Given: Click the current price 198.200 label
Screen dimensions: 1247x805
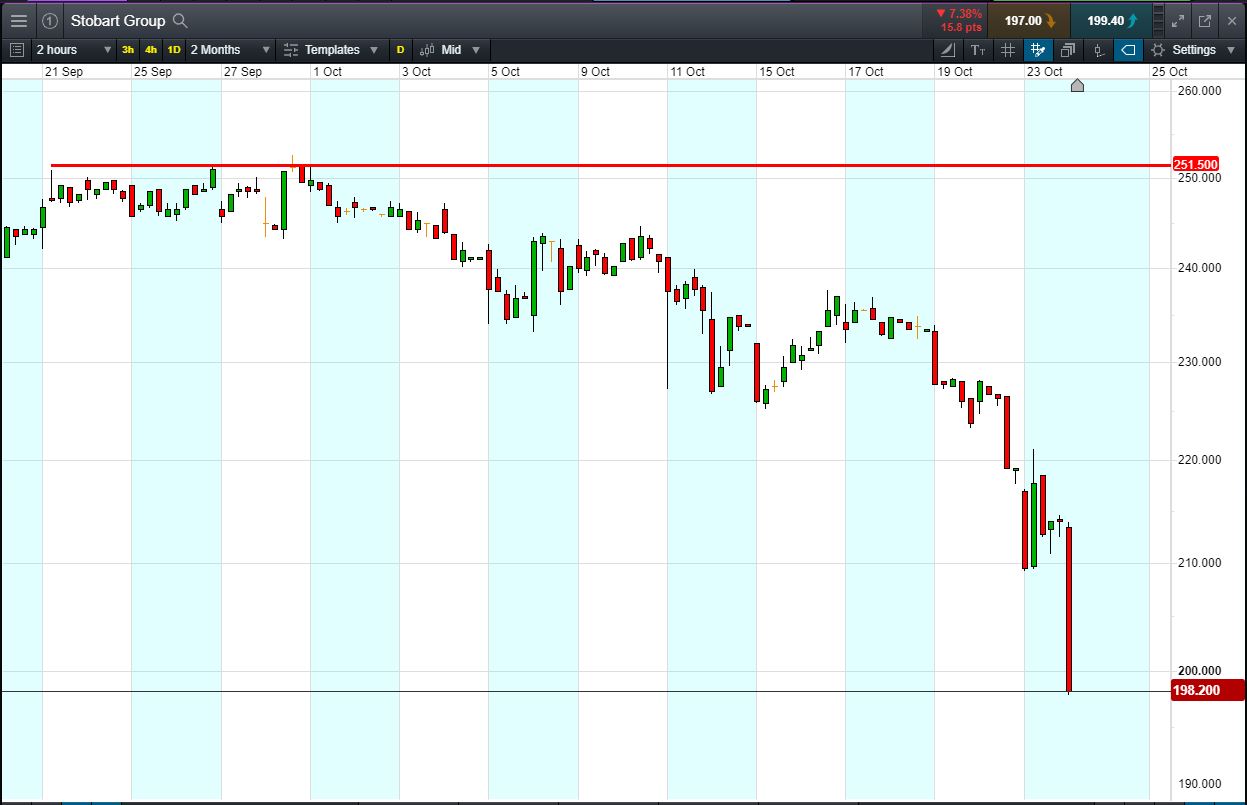Looking at the screenshot, I should [x=1207, y=690].
